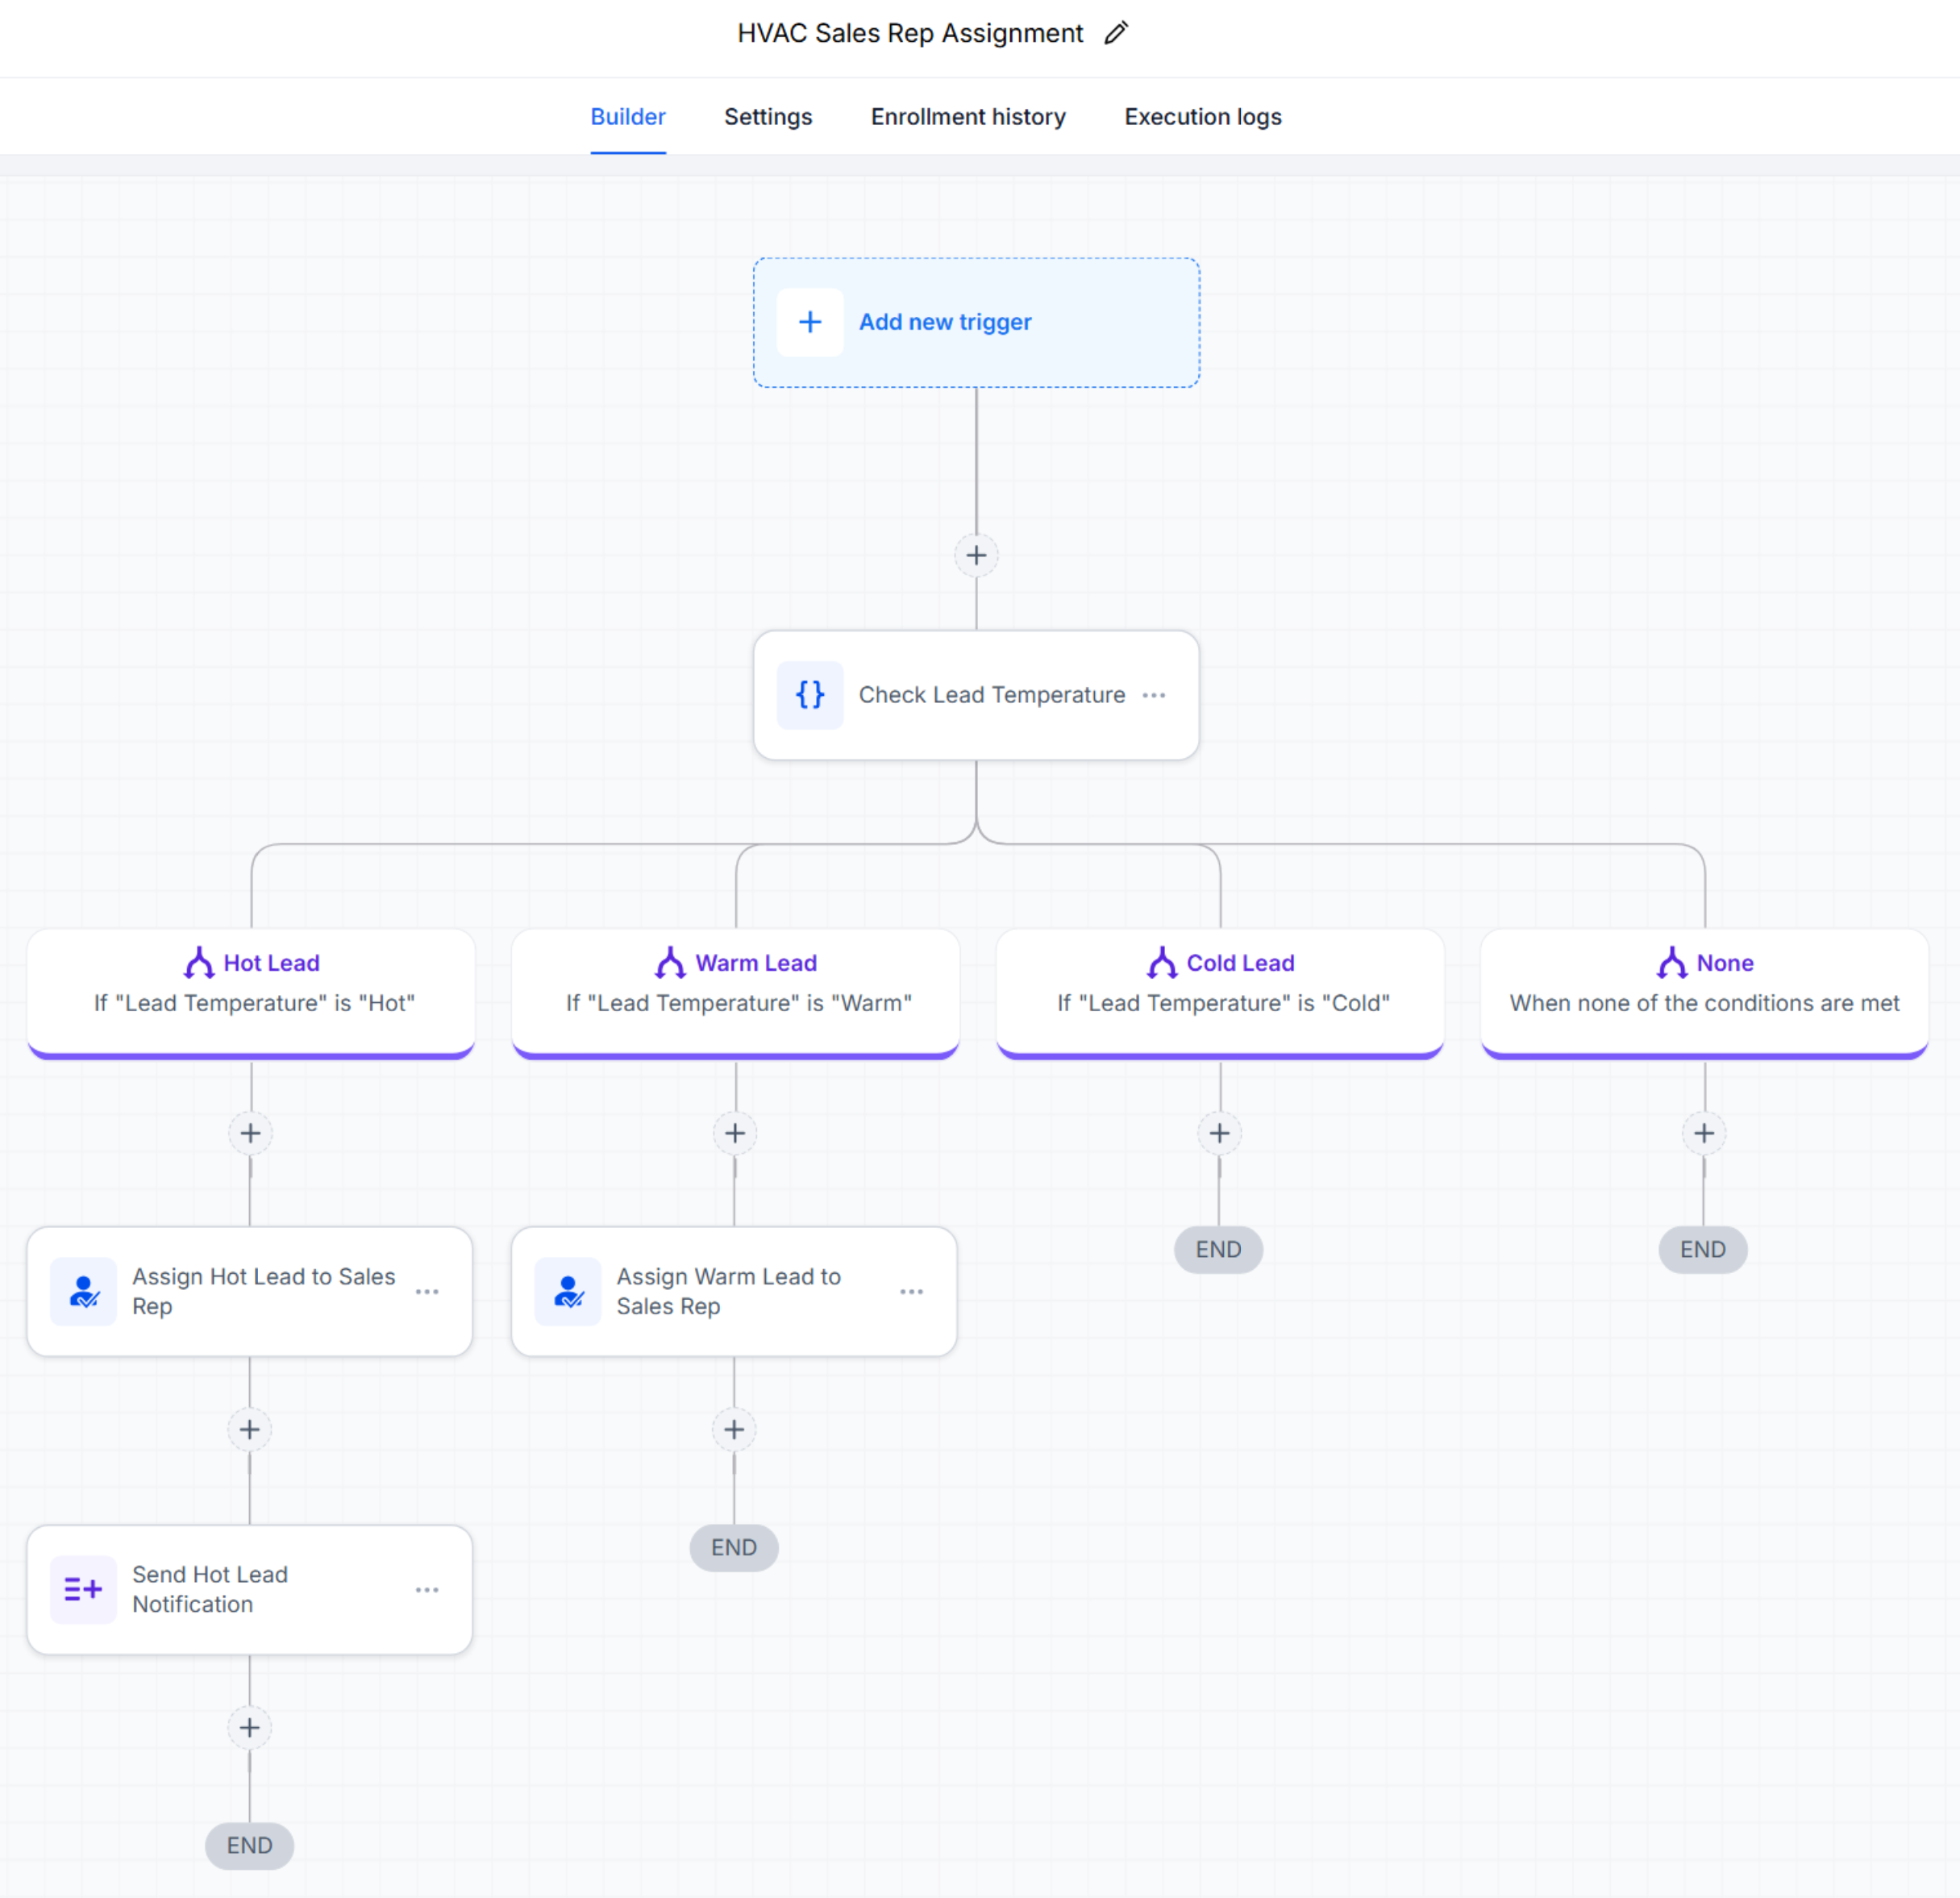Image resolution: width=1960 pixels, height=1898 pixels.
Task: Add step under Hot Lead branch
Action: (x=251, y=1133)
